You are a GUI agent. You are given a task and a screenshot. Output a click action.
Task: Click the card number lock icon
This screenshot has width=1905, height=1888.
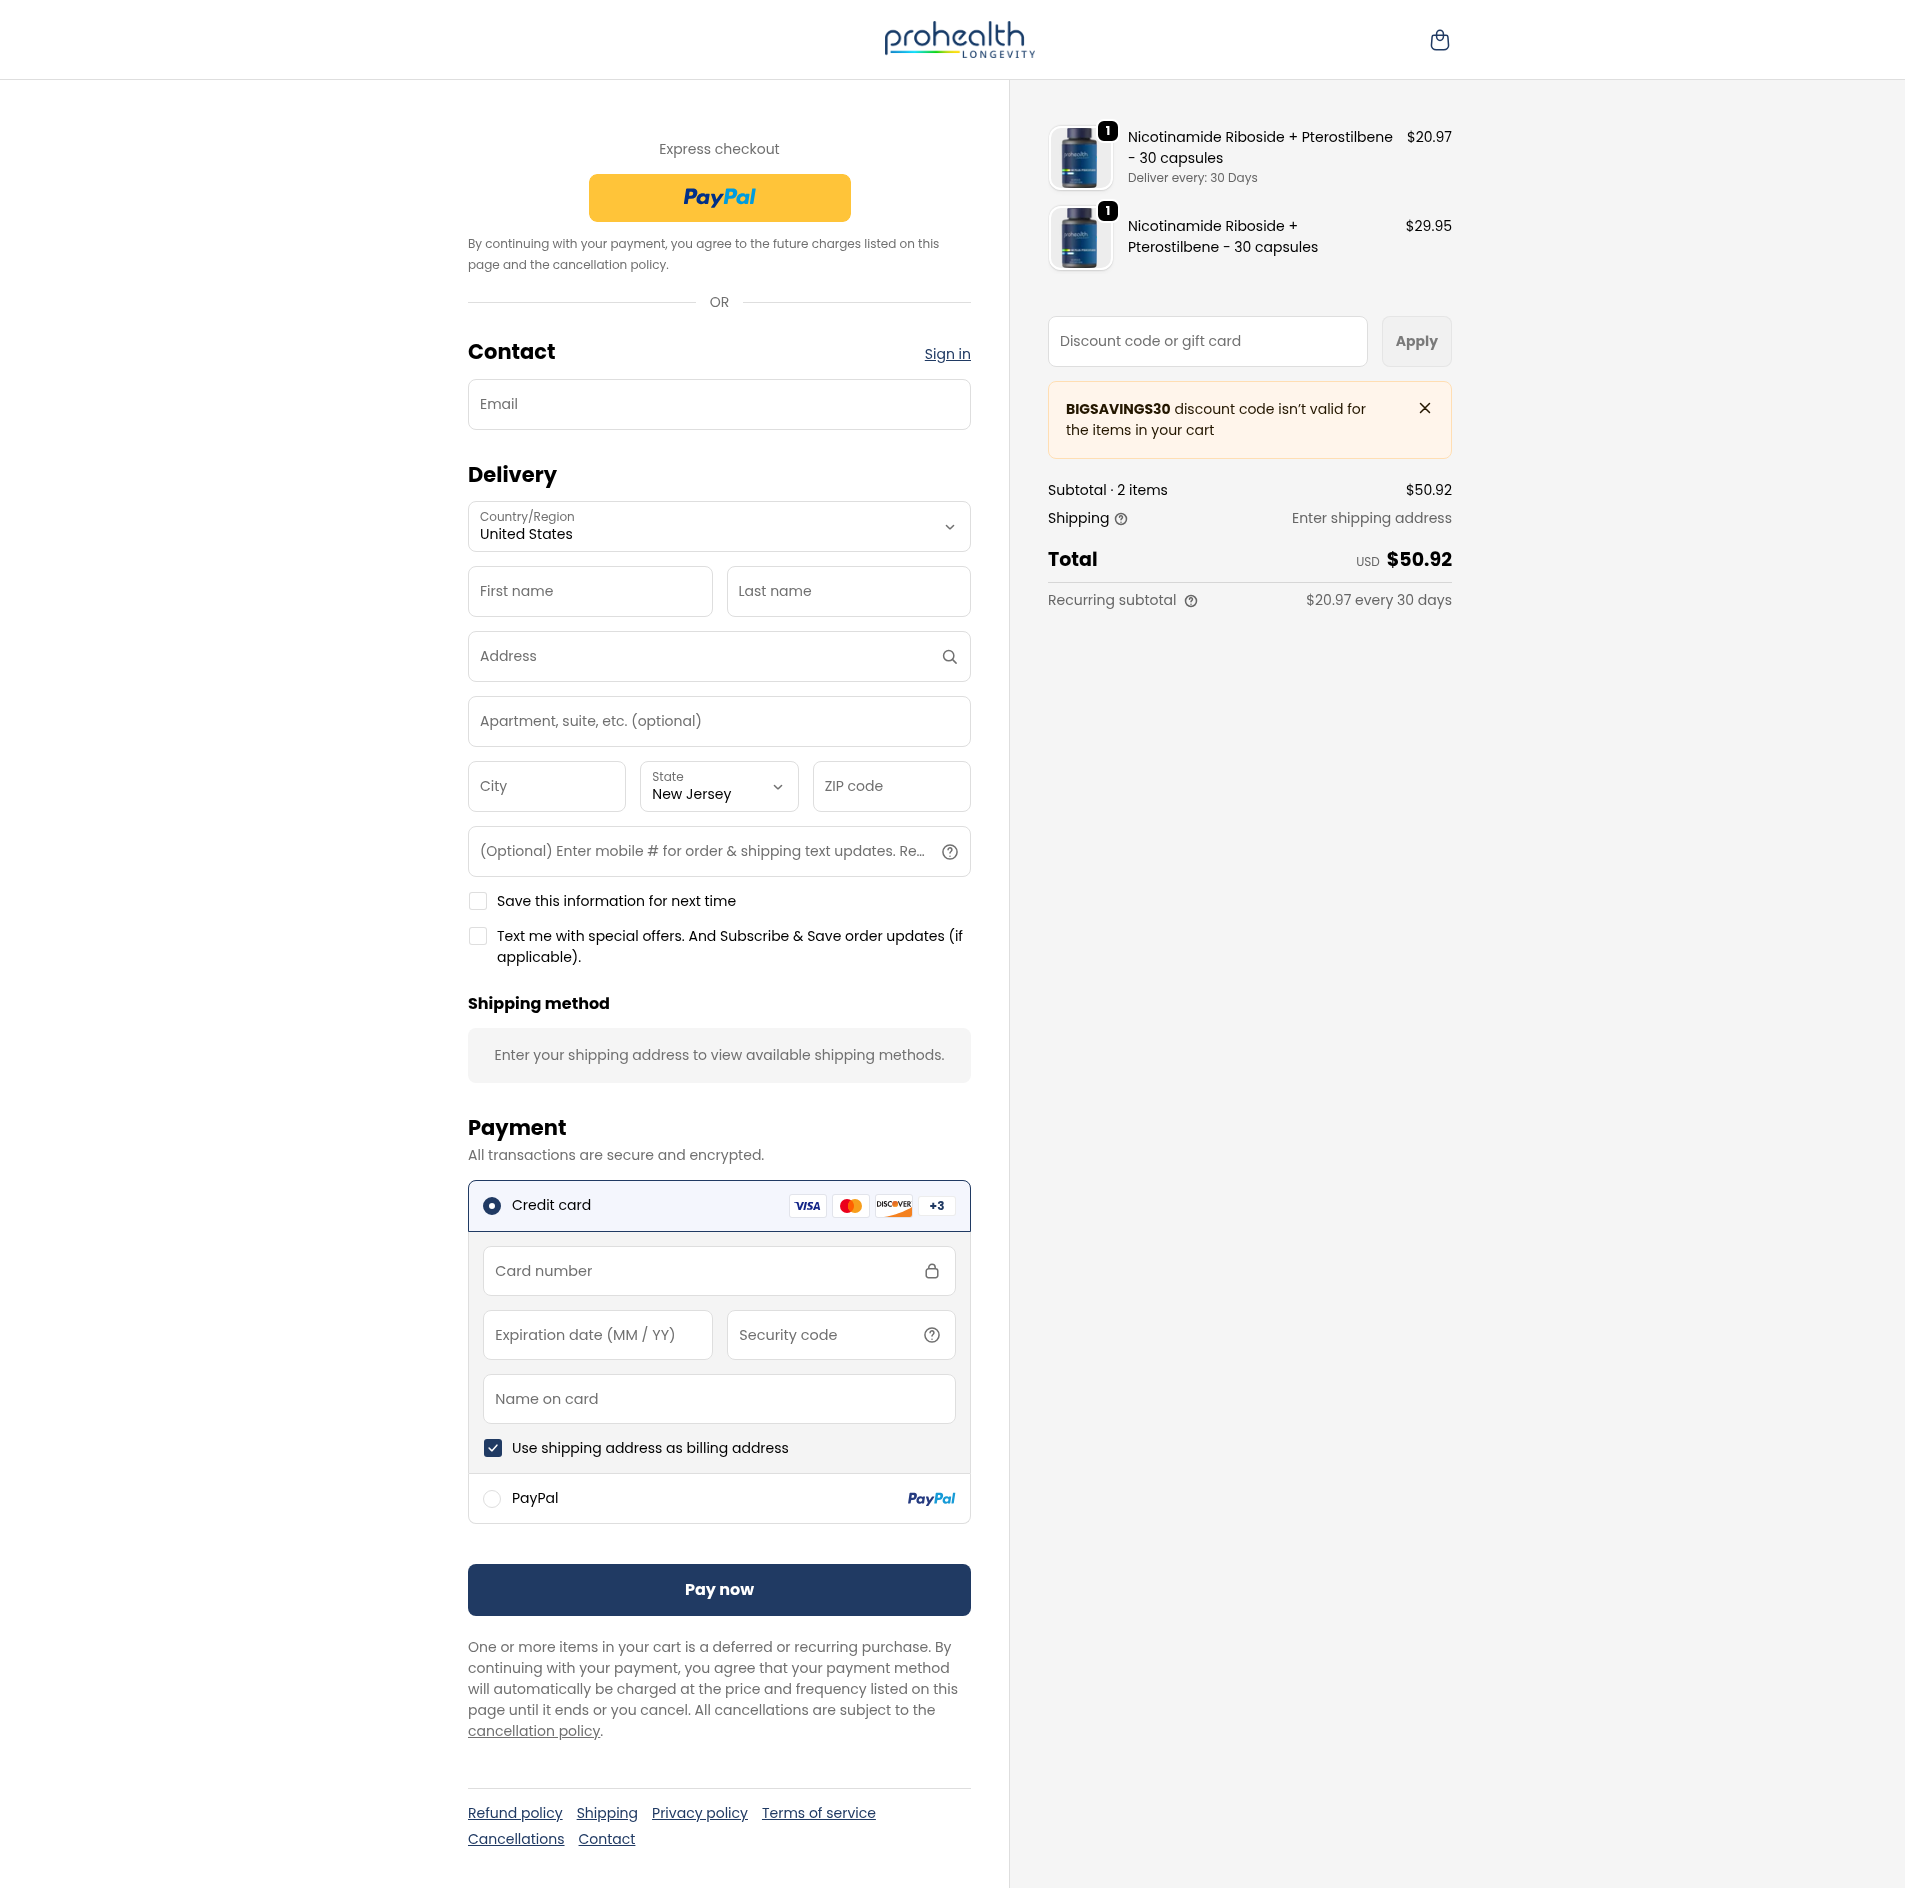click(931, 1271)
